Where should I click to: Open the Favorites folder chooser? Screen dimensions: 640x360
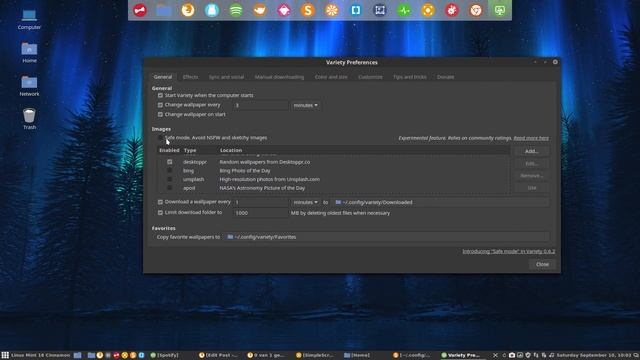click(386, 237)
